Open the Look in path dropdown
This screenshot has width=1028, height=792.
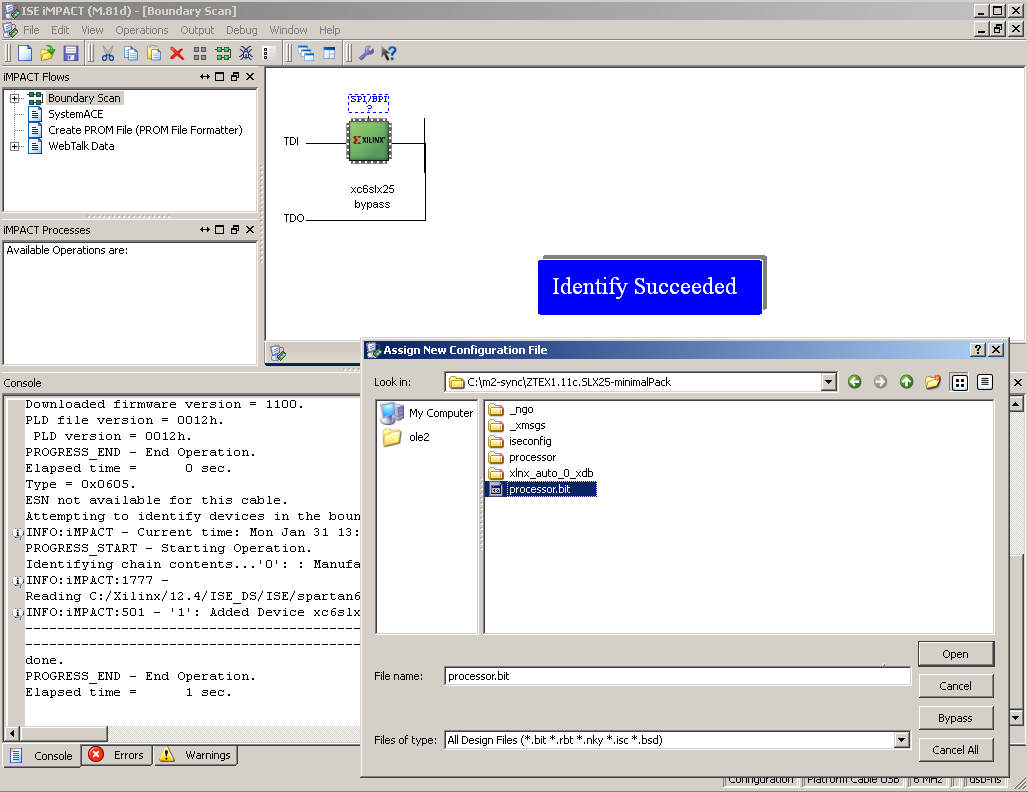pos(828,382)
